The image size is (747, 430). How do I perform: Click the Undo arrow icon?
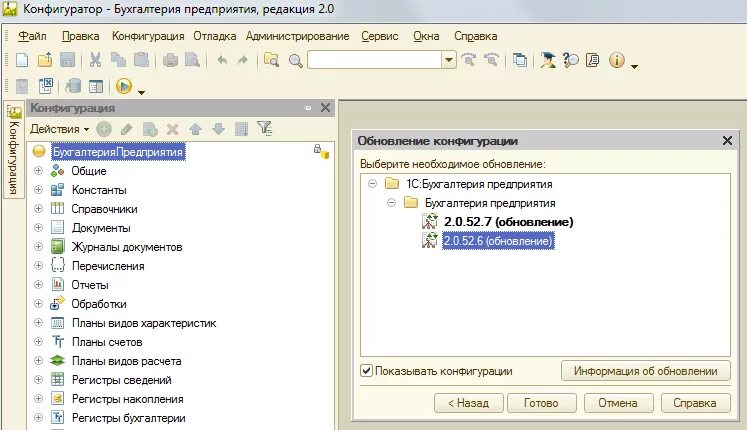[222, 60]
